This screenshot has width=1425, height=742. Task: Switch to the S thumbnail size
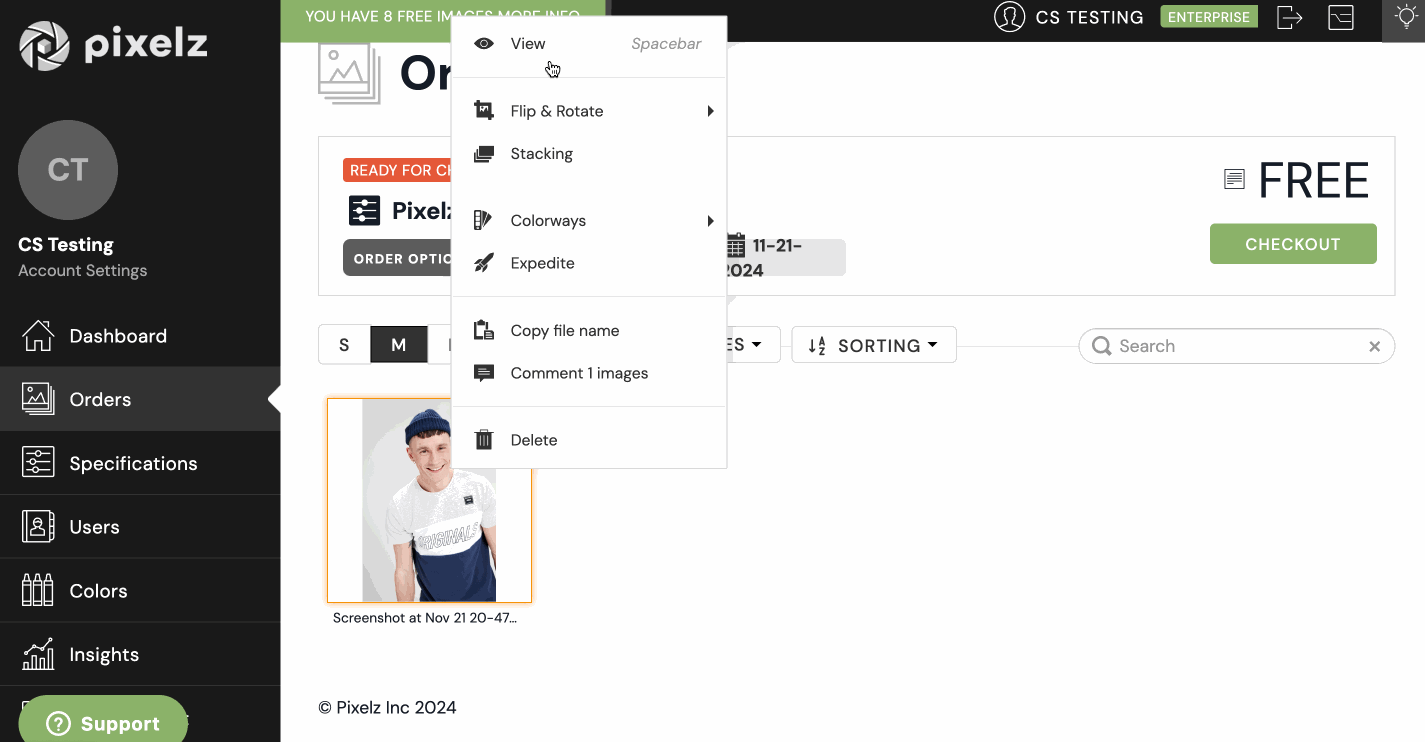click(344, 344)
